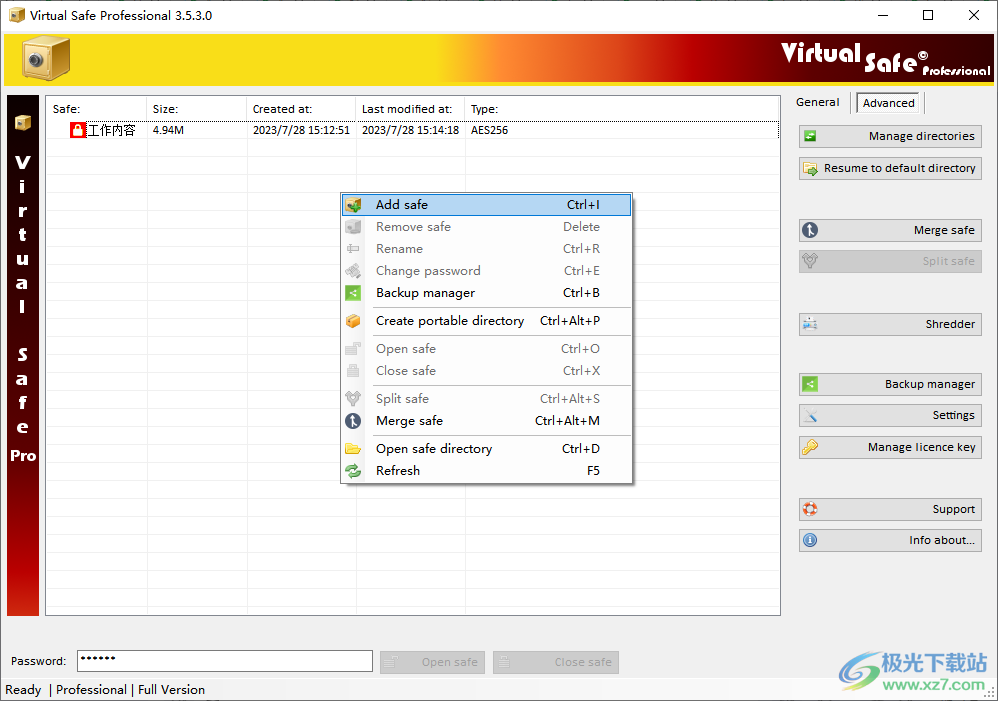Click the small safe cube icon in left sidebar

pos(23,122)
